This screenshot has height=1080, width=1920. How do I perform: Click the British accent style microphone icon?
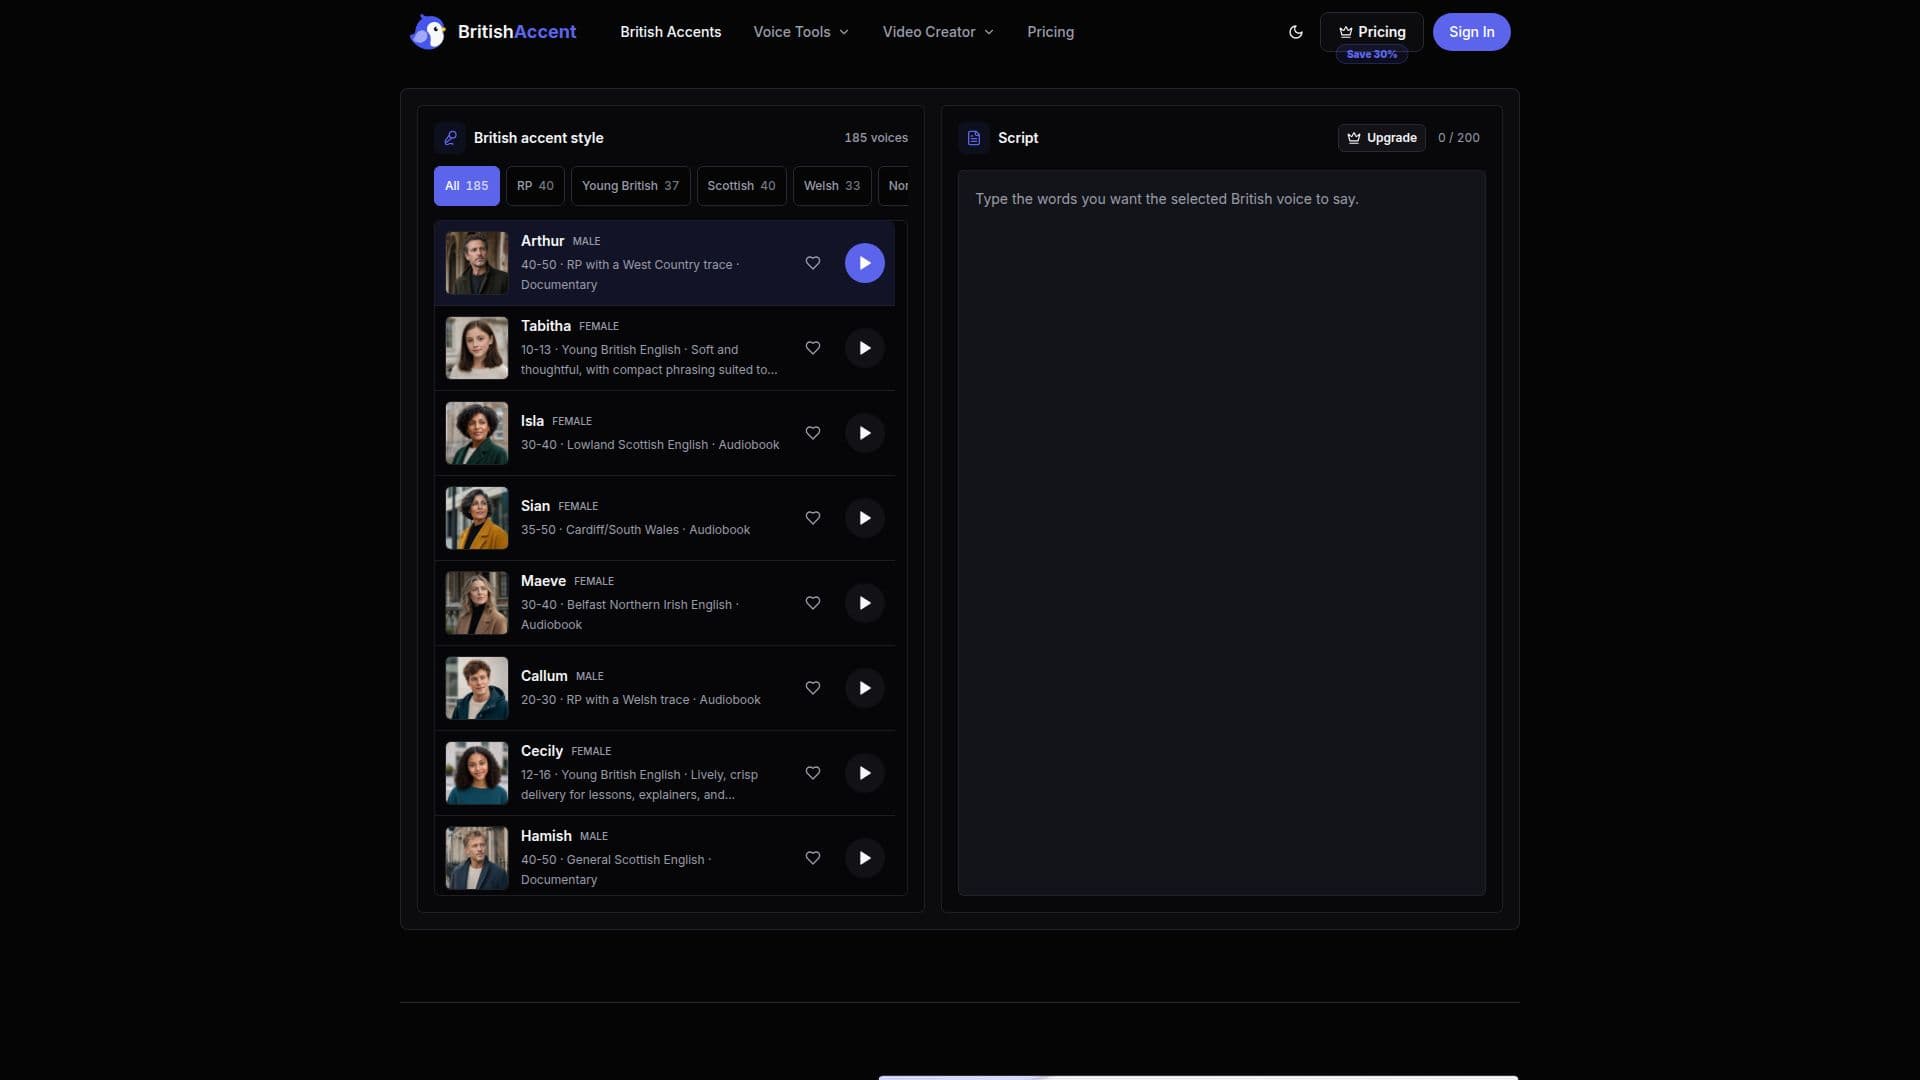[450, 138]
